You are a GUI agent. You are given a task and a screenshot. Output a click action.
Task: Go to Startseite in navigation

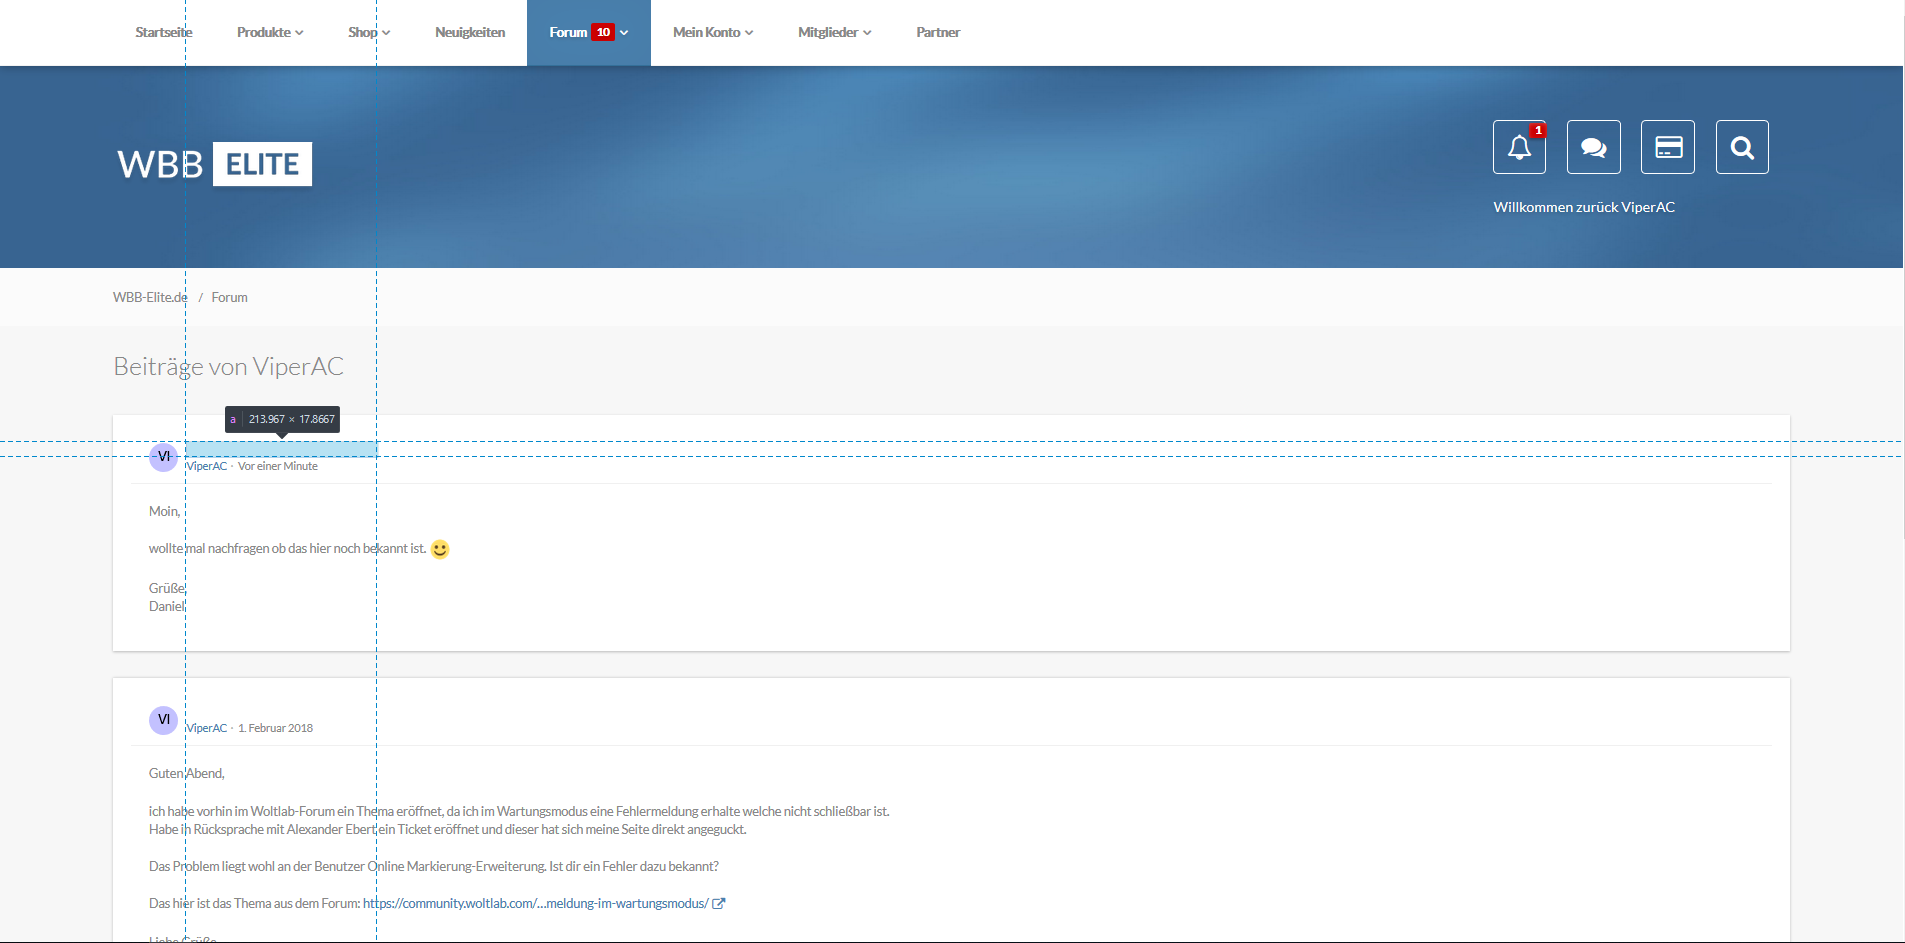point(163,33)
